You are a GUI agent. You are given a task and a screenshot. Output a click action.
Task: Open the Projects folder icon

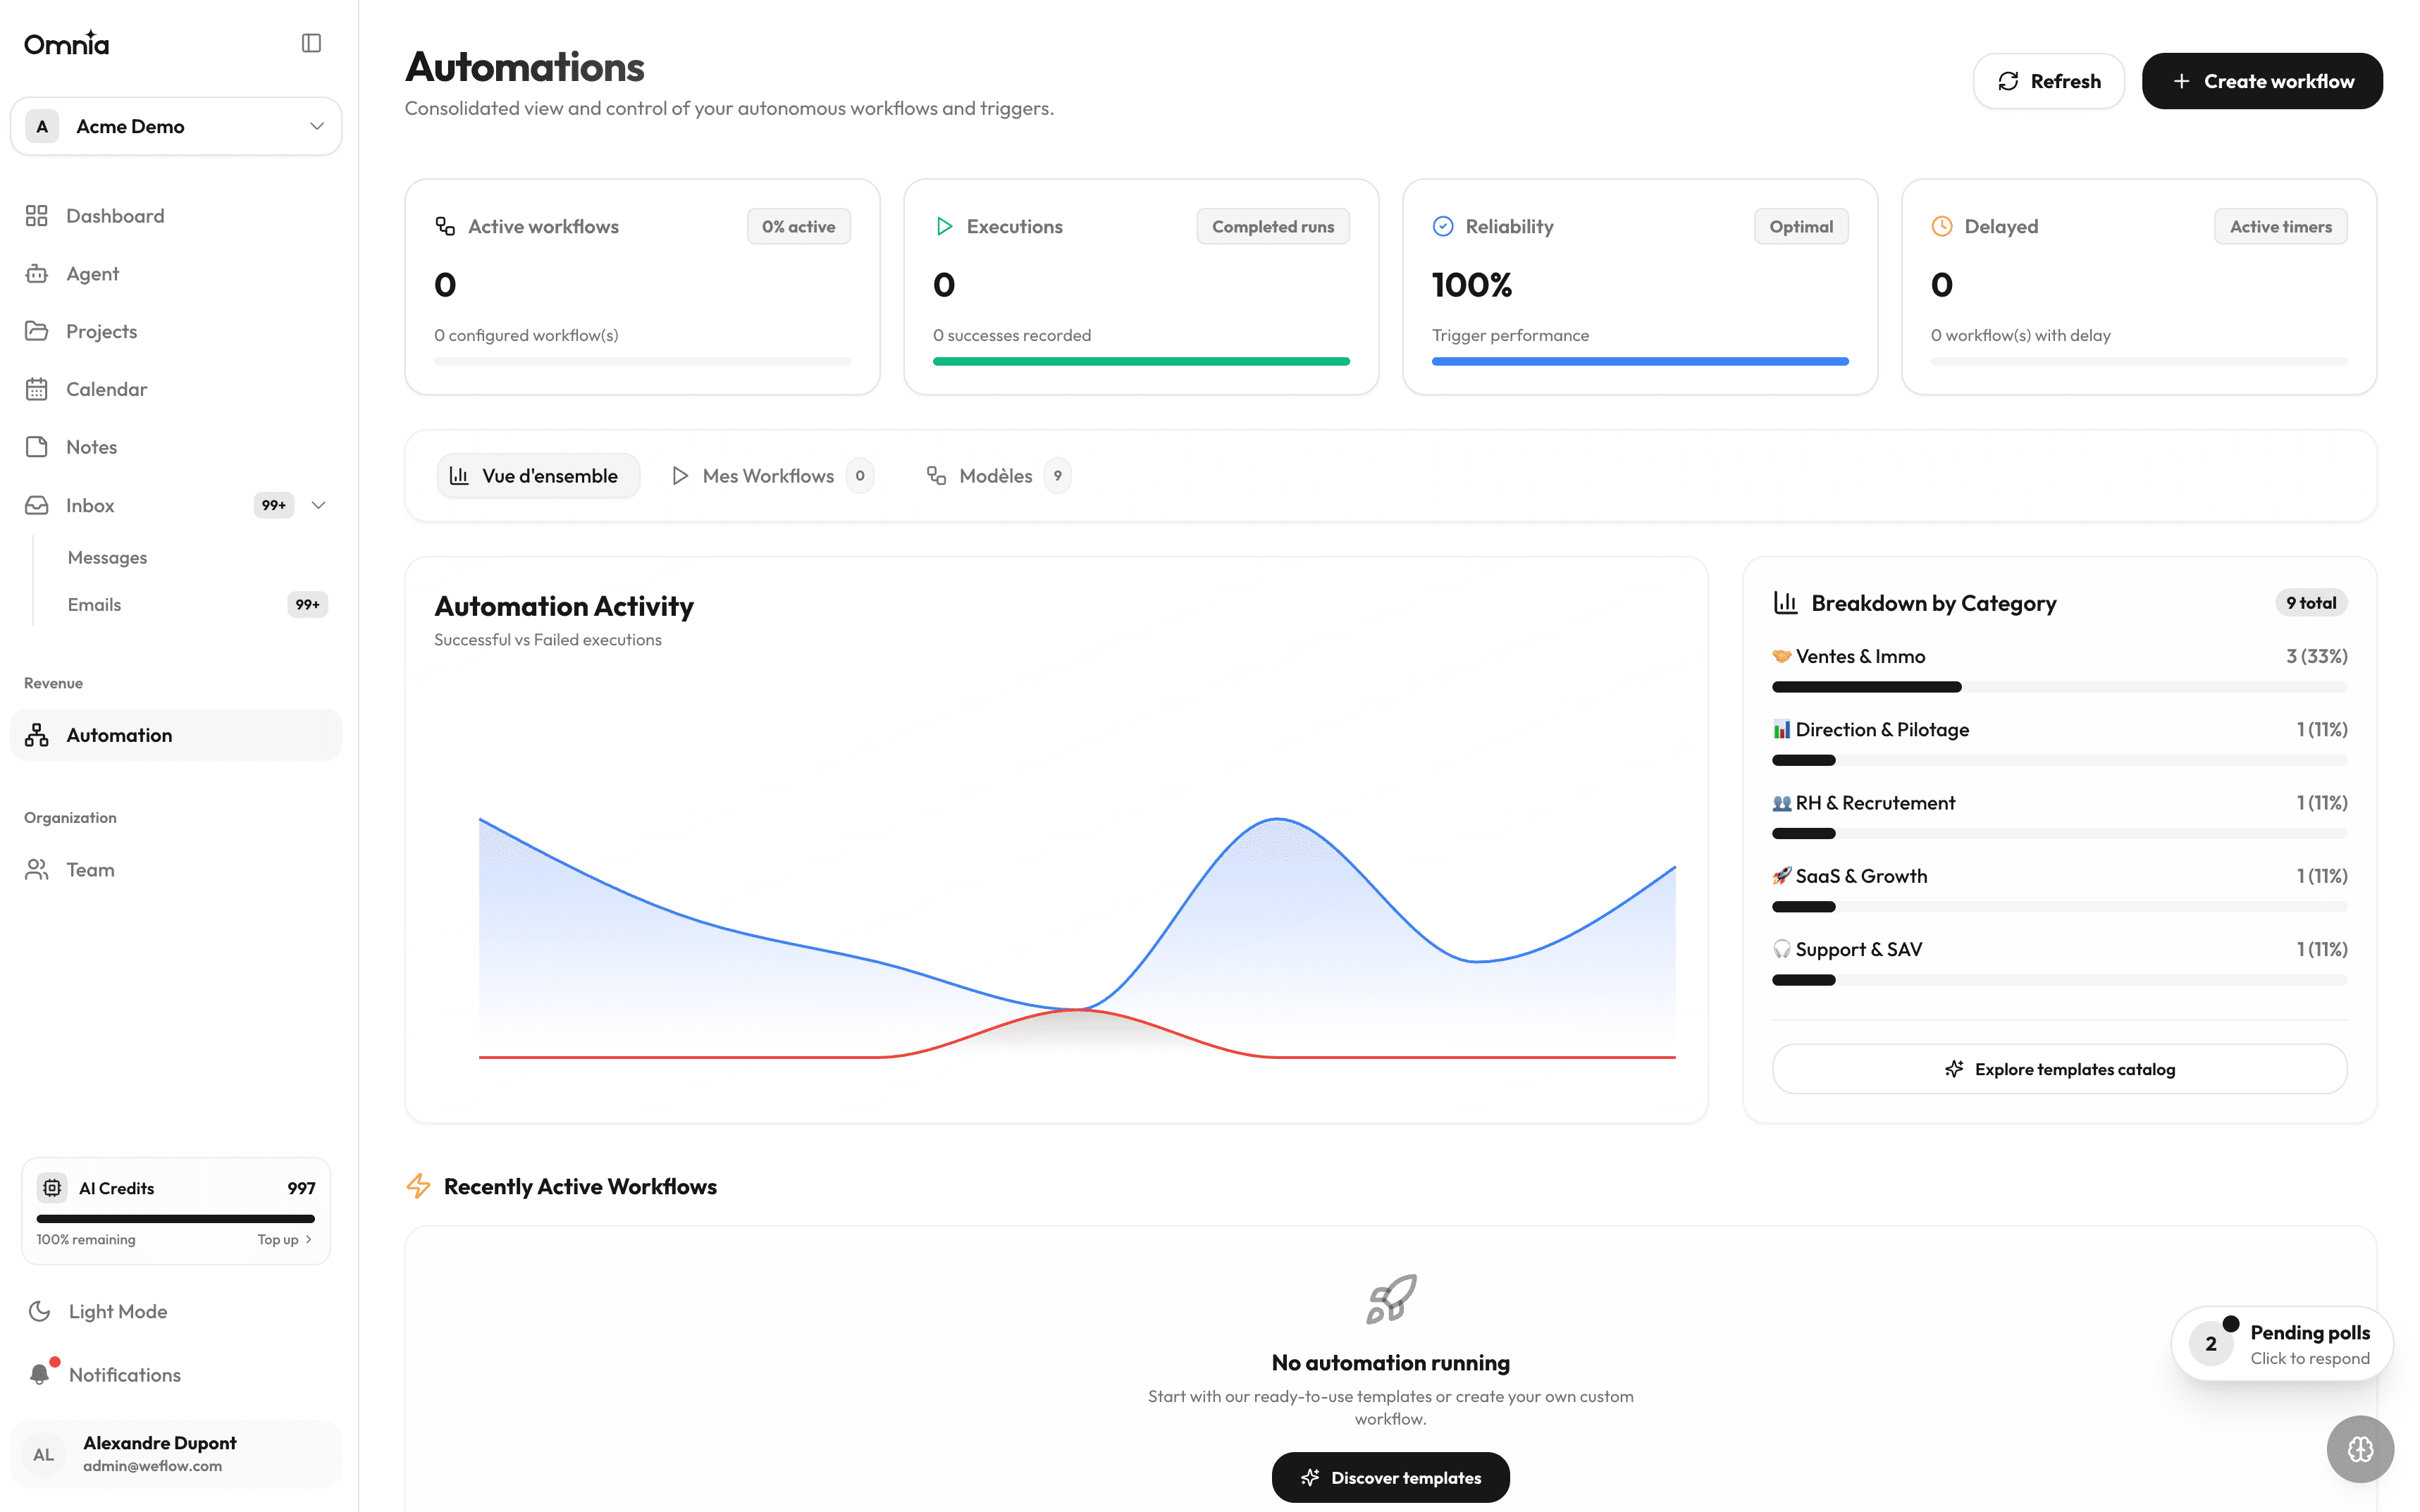click(x=37, y=331)
